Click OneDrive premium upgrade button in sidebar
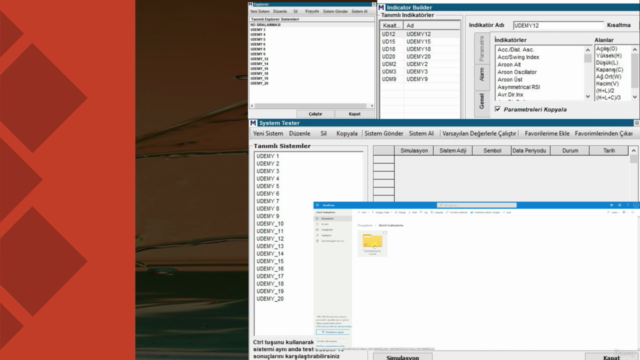The height and width of the screenshot is (360, 640). tap(333, 332)
